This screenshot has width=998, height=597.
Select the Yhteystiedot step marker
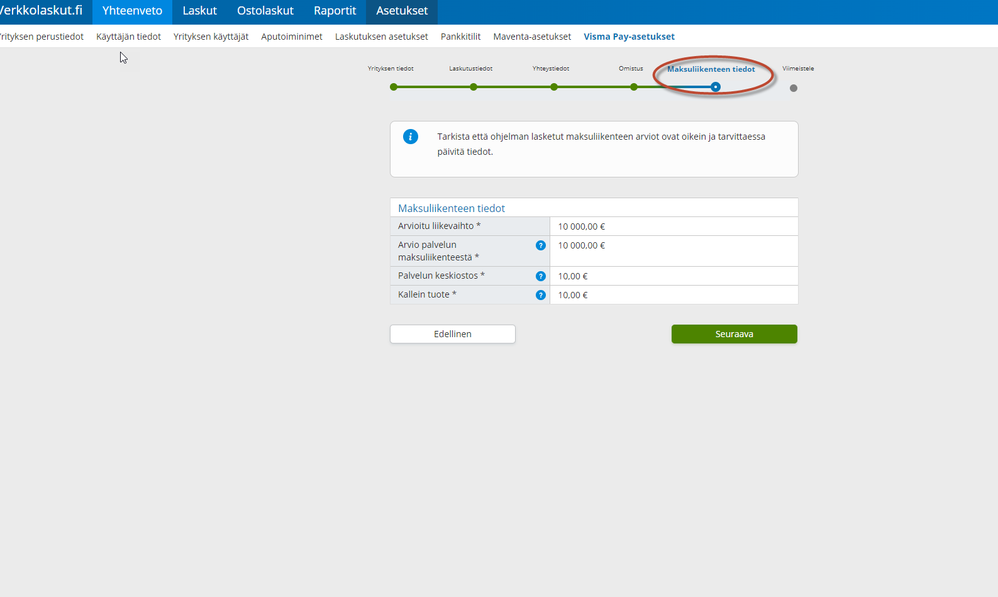pos(554,87)
